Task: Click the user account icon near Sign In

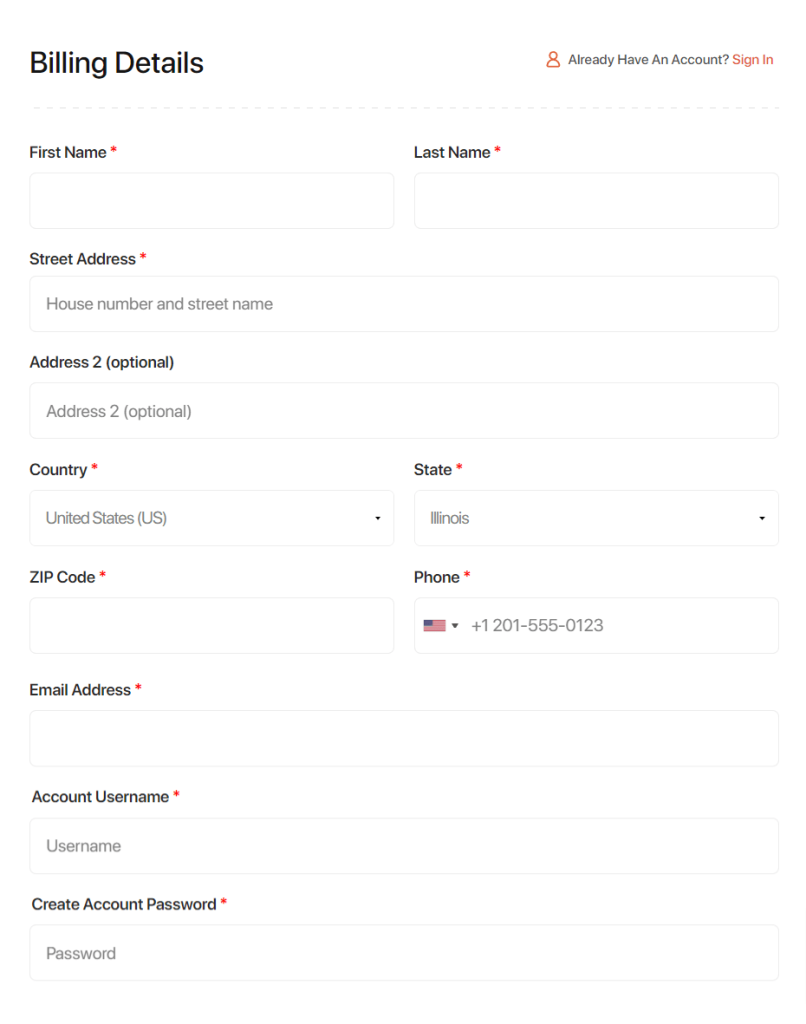Action: [553, 59]
